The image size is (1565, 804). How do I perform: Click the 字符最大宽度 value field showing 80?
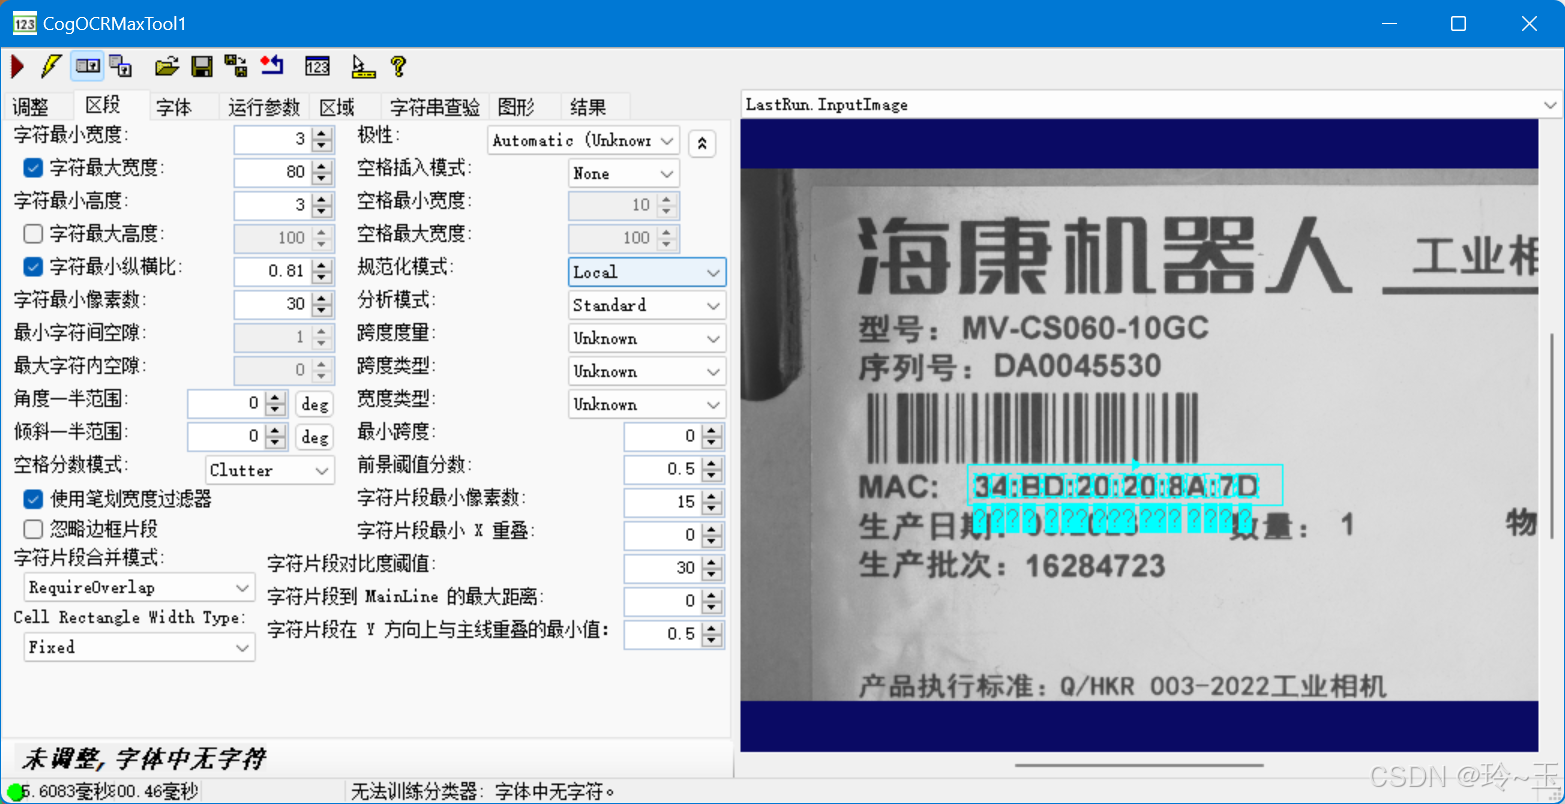pyautogui.click(x=272, y=172)
